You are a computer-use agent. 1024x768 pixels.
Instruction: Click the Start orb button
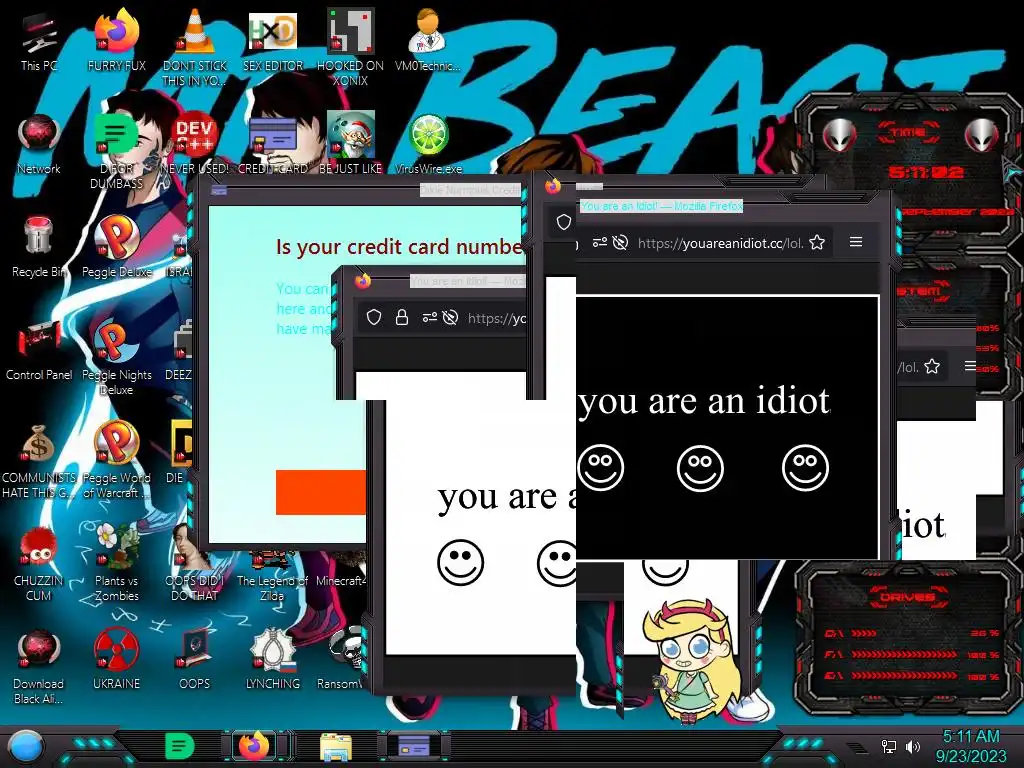(x=26, y=746)
